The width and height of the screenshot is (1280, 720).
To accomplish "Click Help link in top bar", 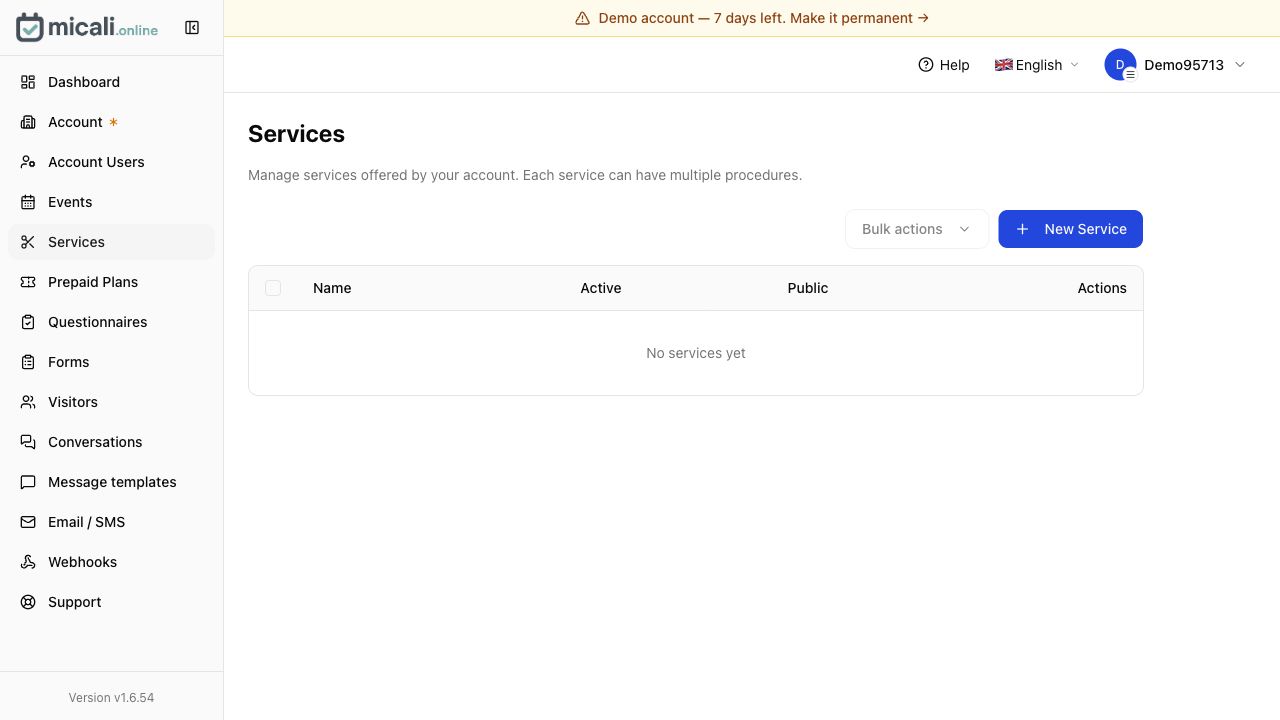I will tap(944, 64).
